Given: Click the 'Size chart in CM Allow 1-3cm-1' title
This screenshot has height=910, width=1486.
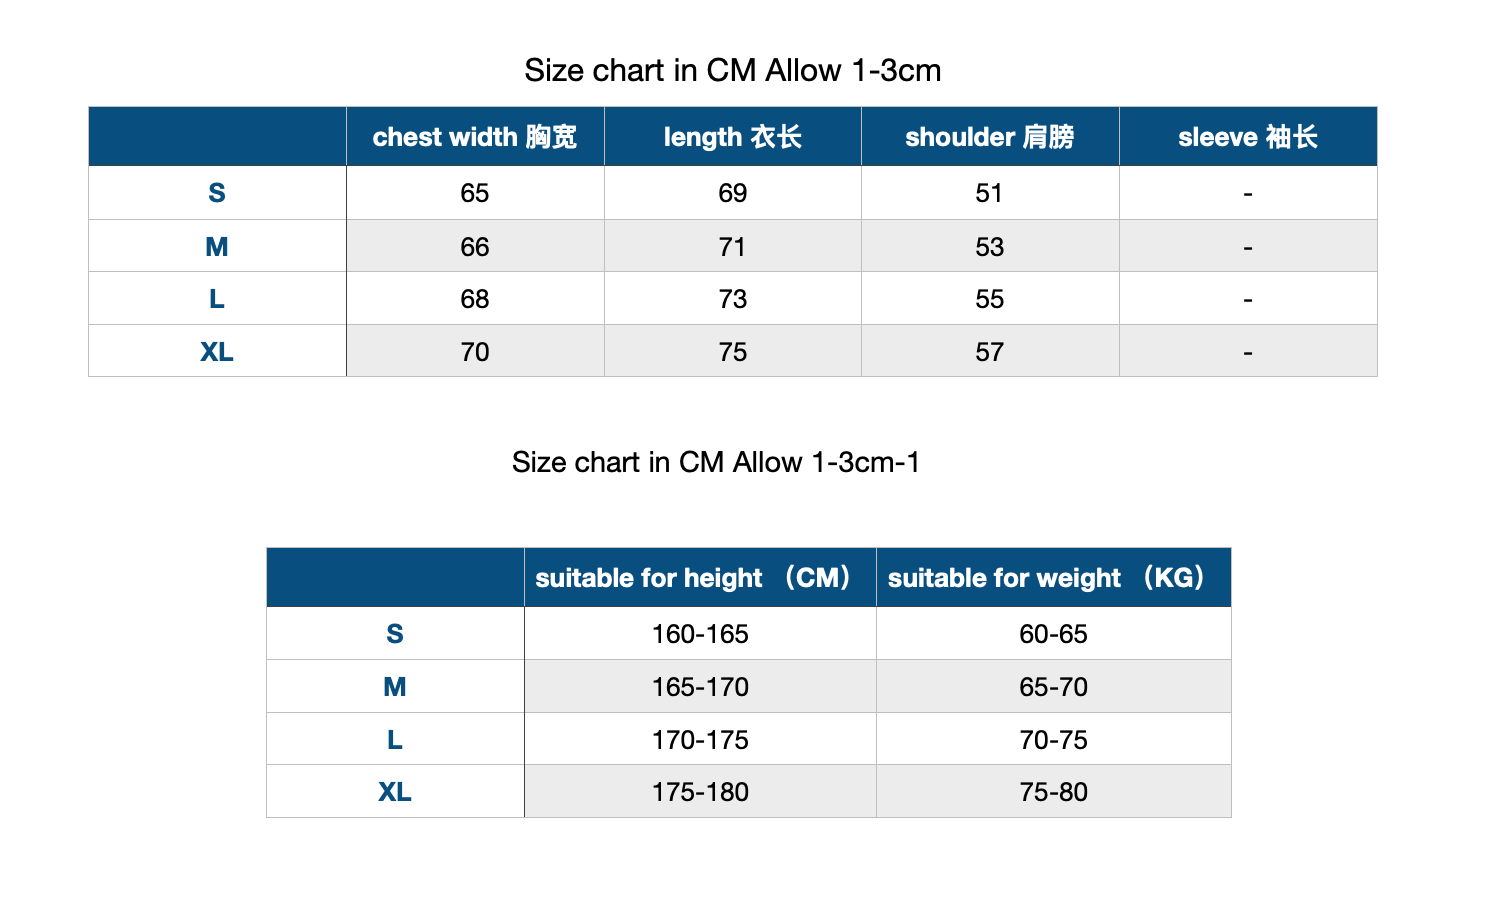Looking at the screenshot, I should click(x=715, y=462).
